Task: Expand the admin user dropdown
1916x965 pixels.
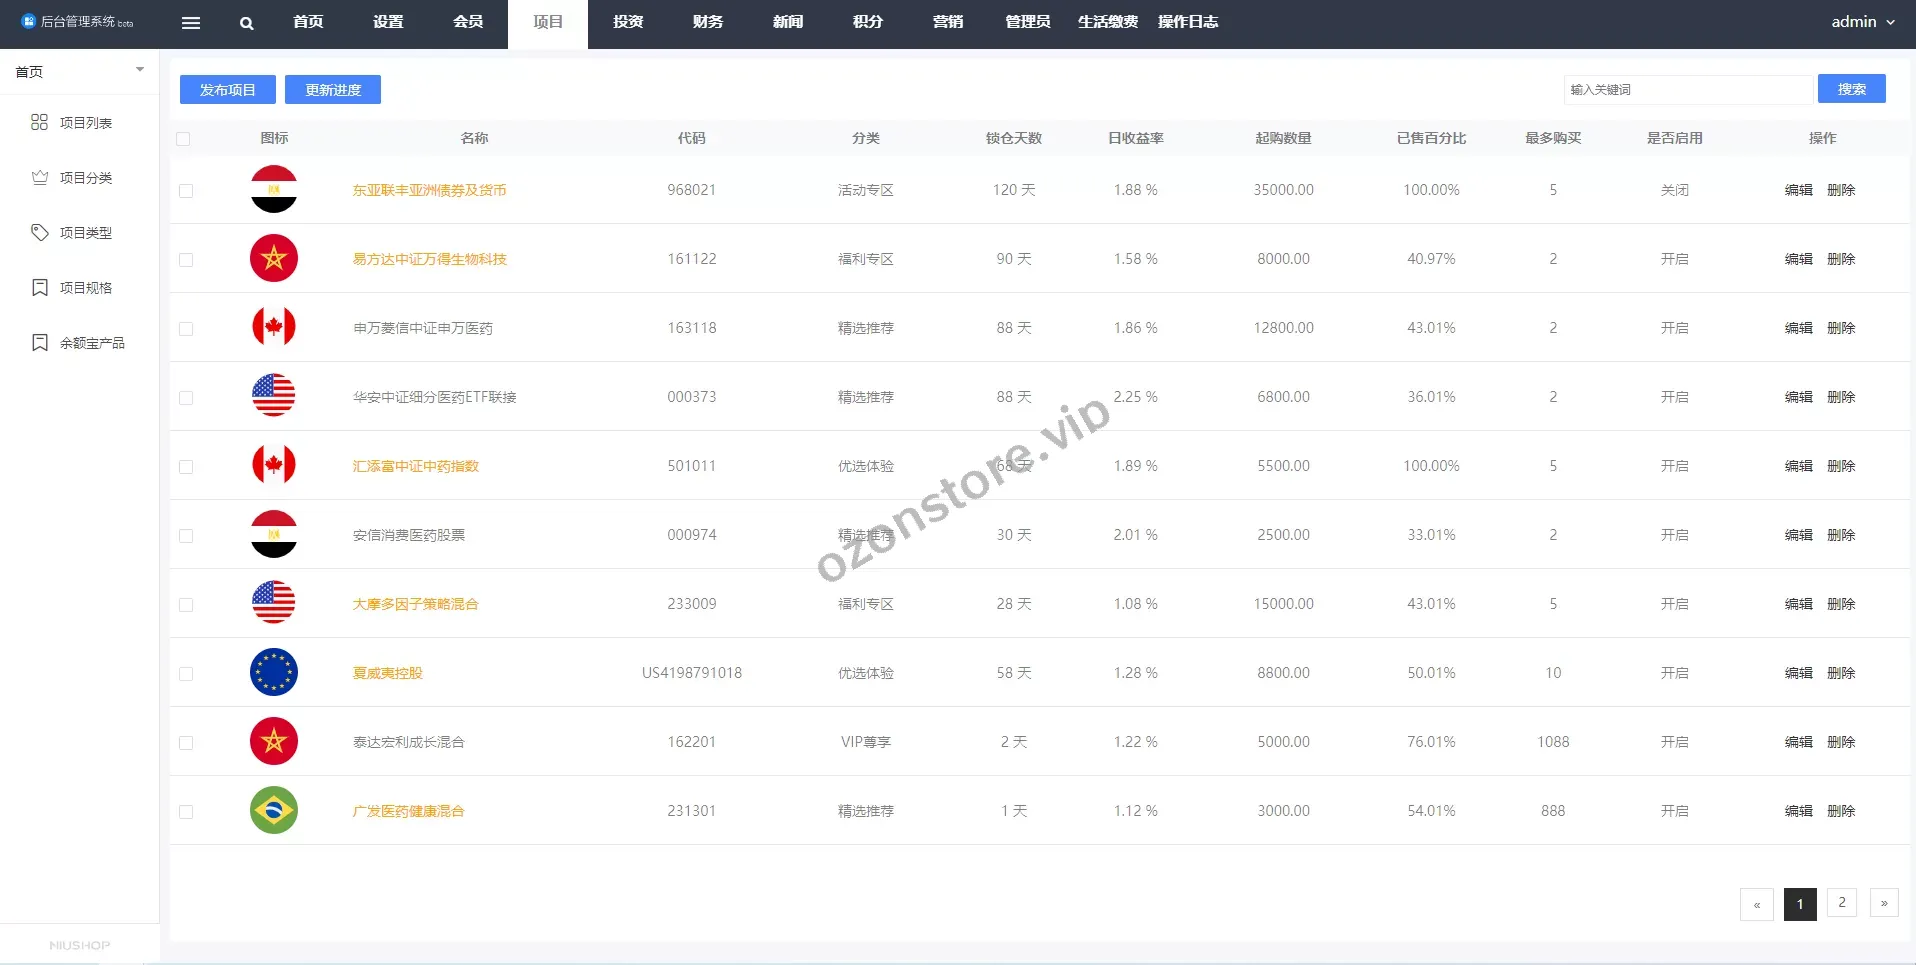Action: pyautogui.click(x=1862, y=22)
